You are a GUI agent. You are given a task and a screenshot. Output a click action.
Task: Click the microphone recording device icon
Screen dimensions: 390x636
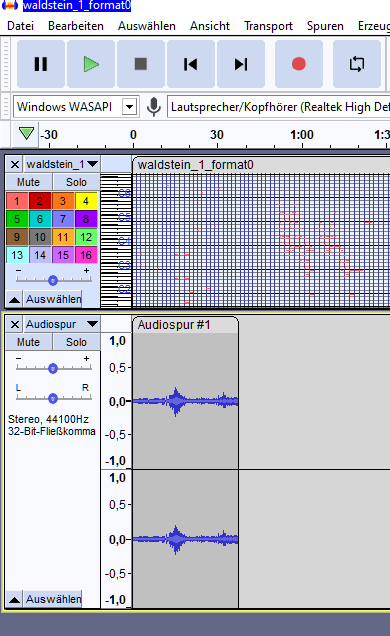[x=154, y=107]
